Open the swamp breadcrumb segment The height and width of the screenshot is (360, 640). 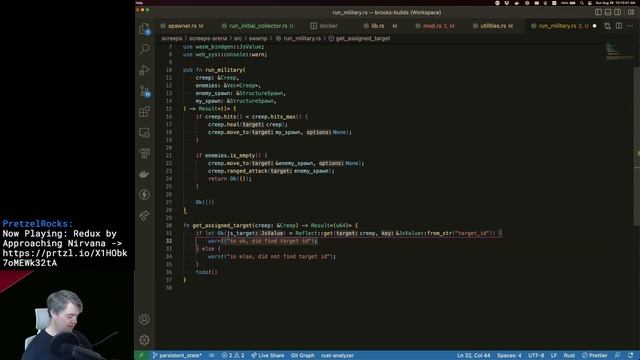point(258,38)
